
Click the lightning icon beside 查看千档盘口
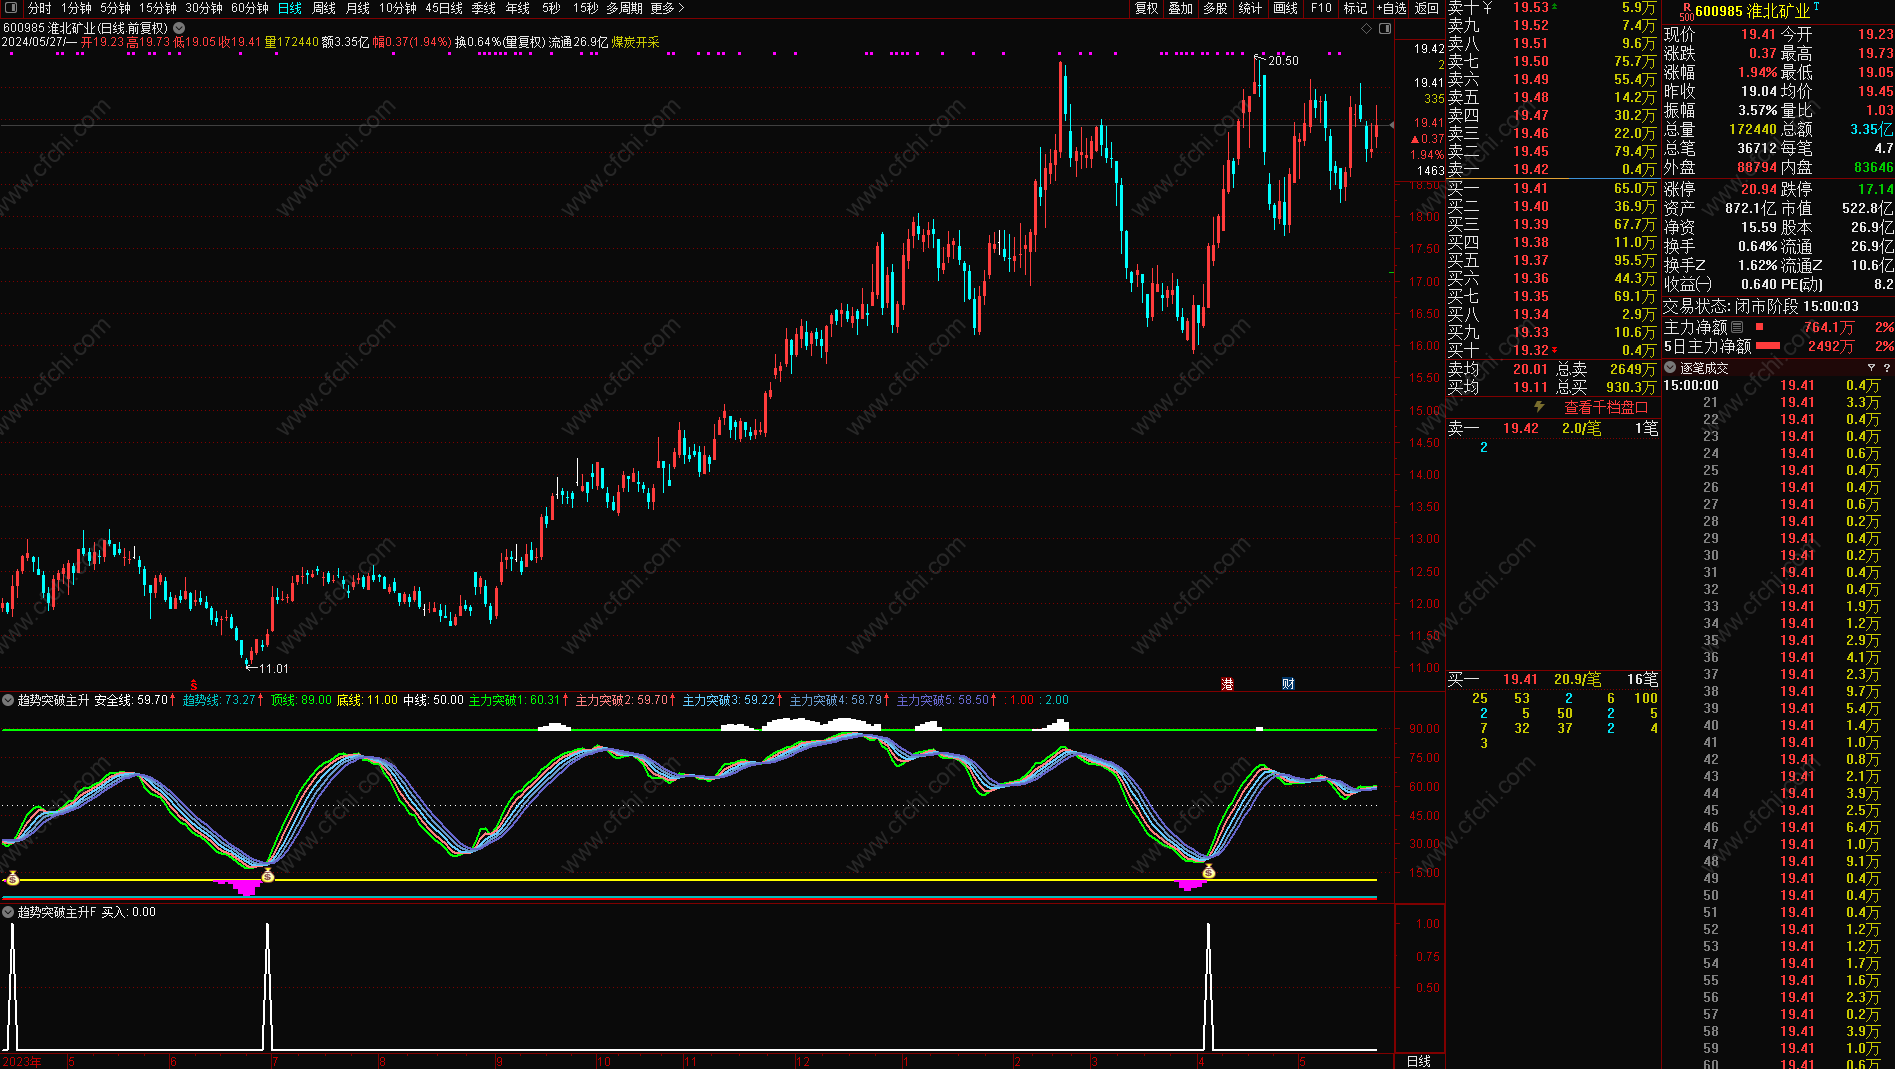[1540, 407]
